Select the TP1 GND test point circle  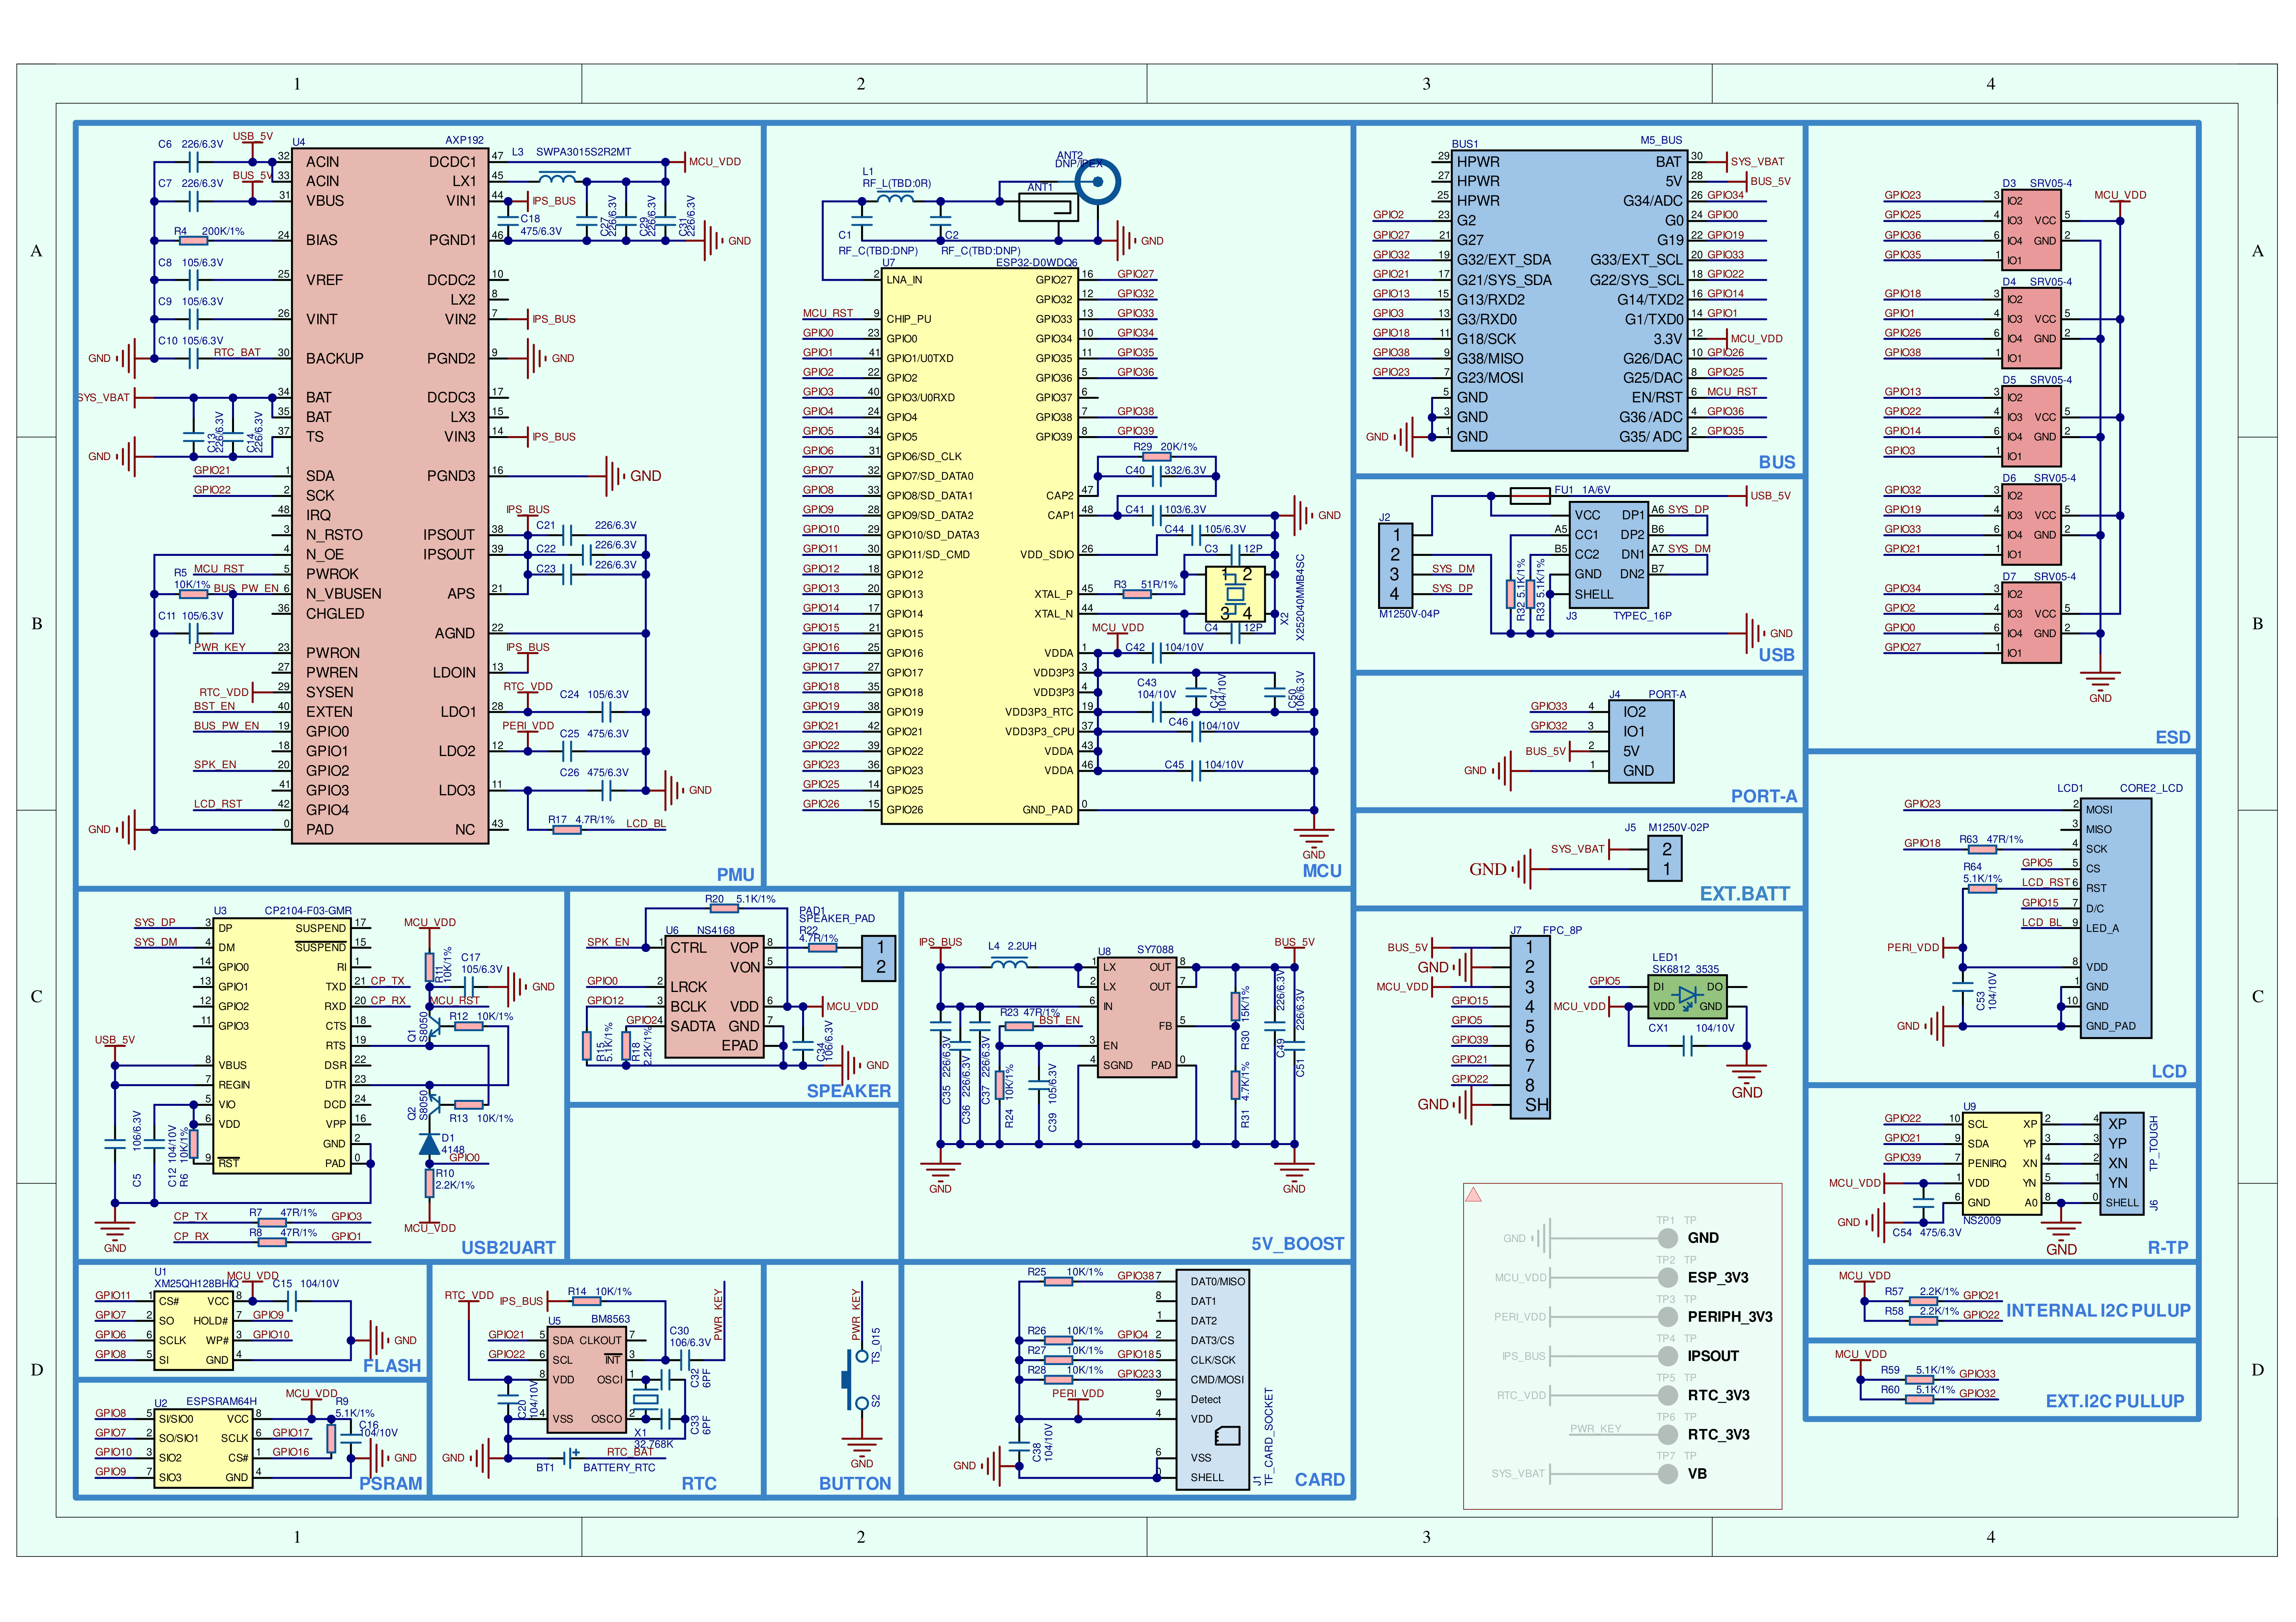[x=1667, y=1238]
